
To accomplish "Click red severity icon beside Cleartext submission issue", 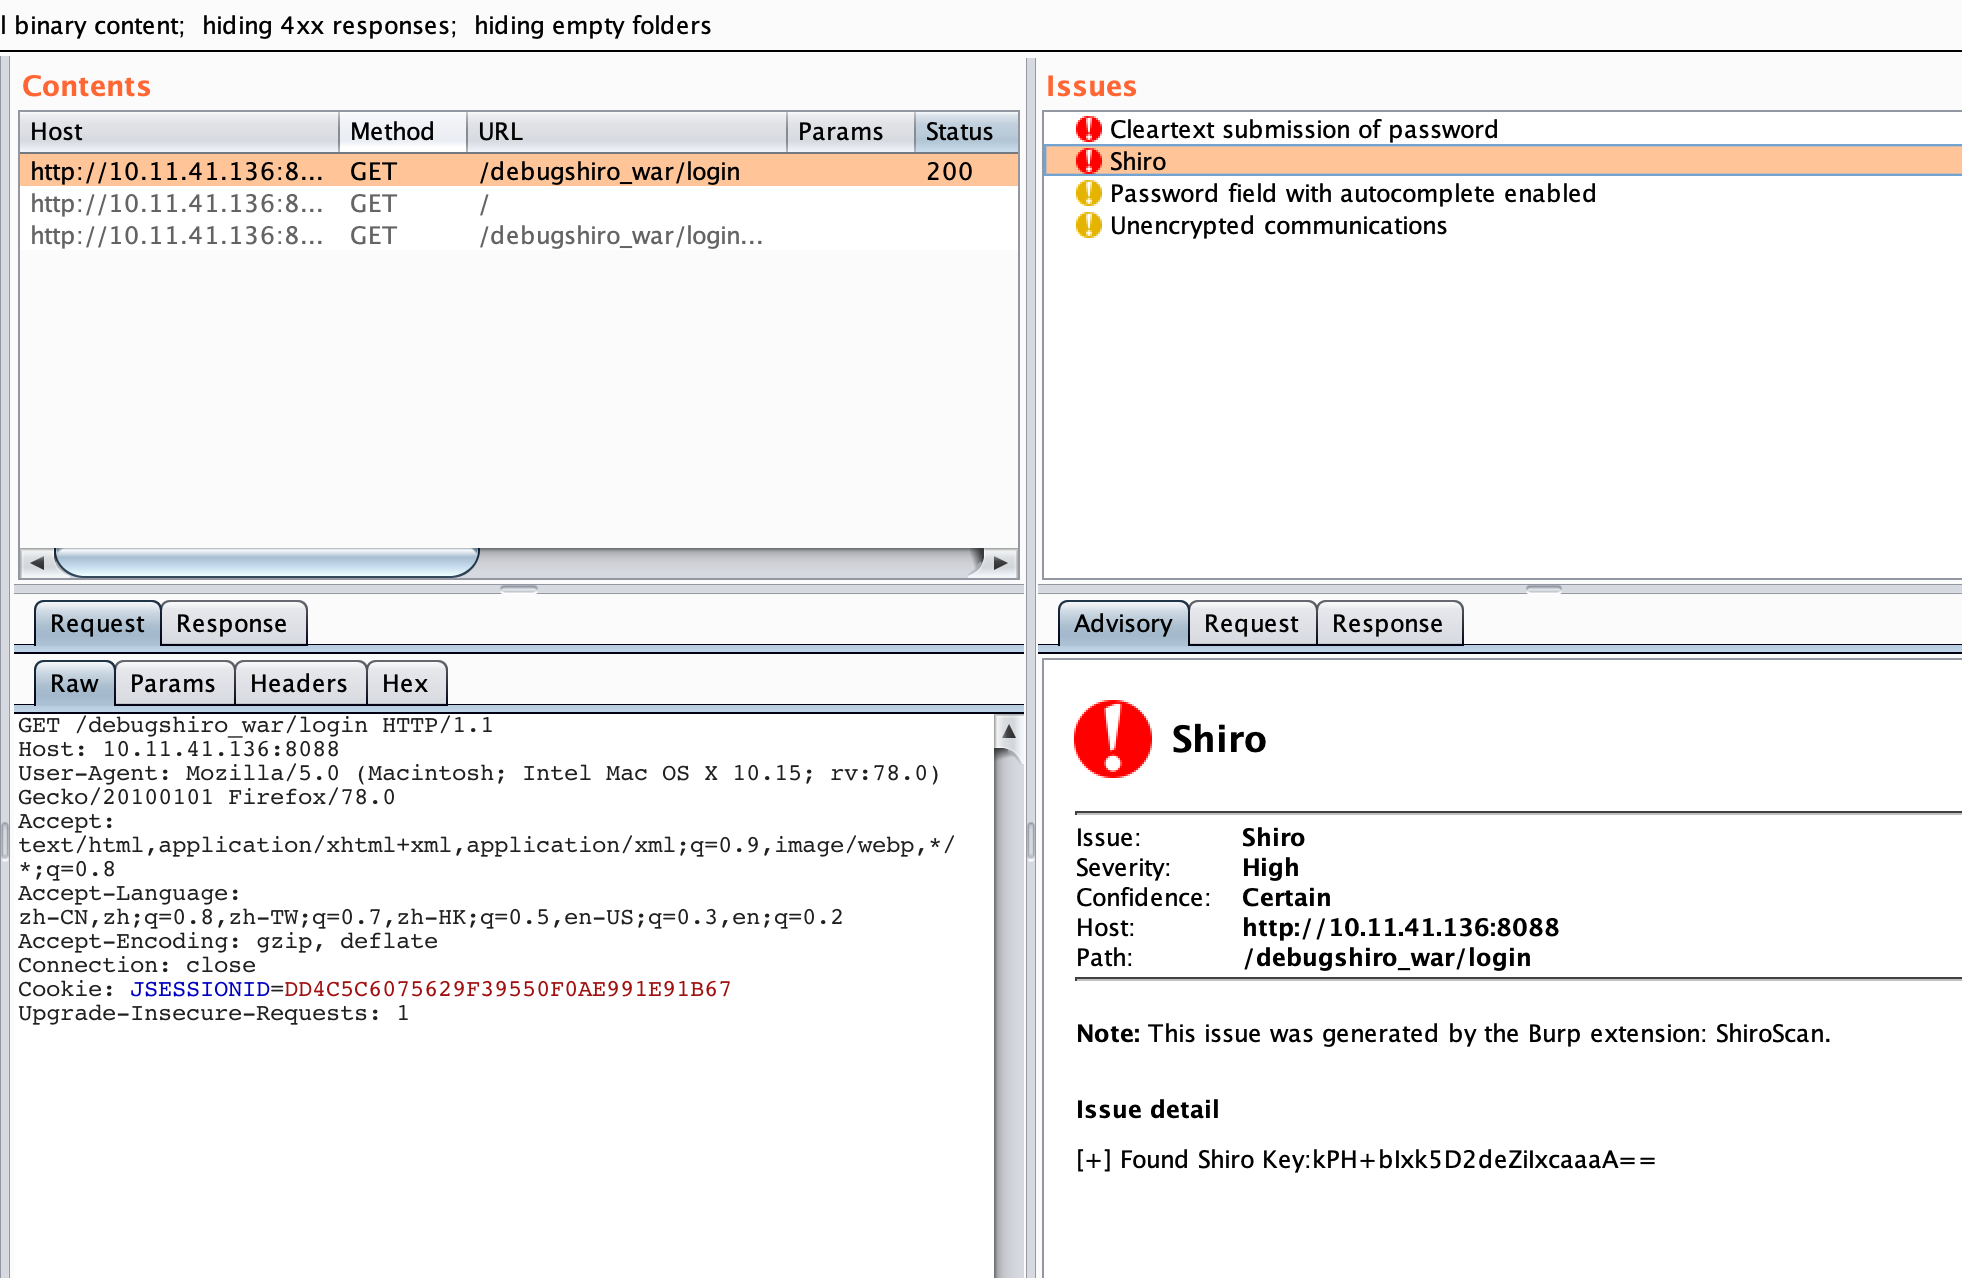I will pos(1088,129).
